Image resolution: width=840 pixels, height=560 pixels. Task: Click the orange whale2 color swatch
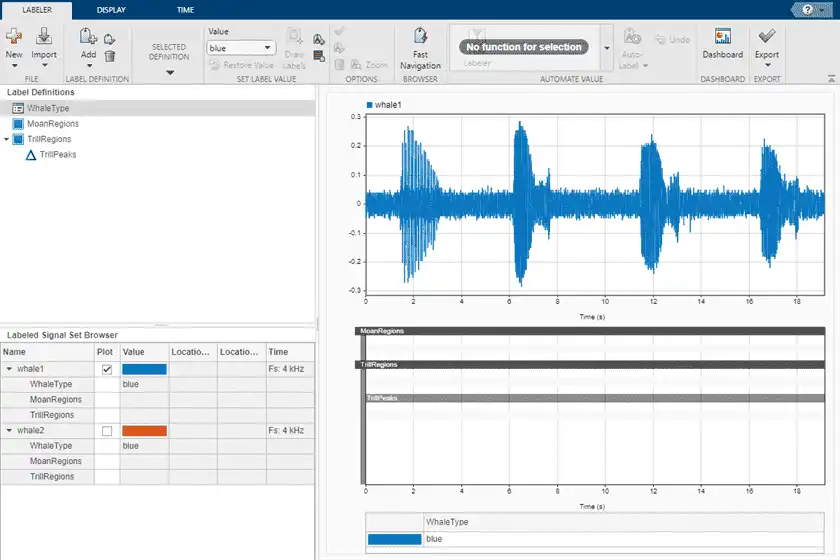click(144, 431)
